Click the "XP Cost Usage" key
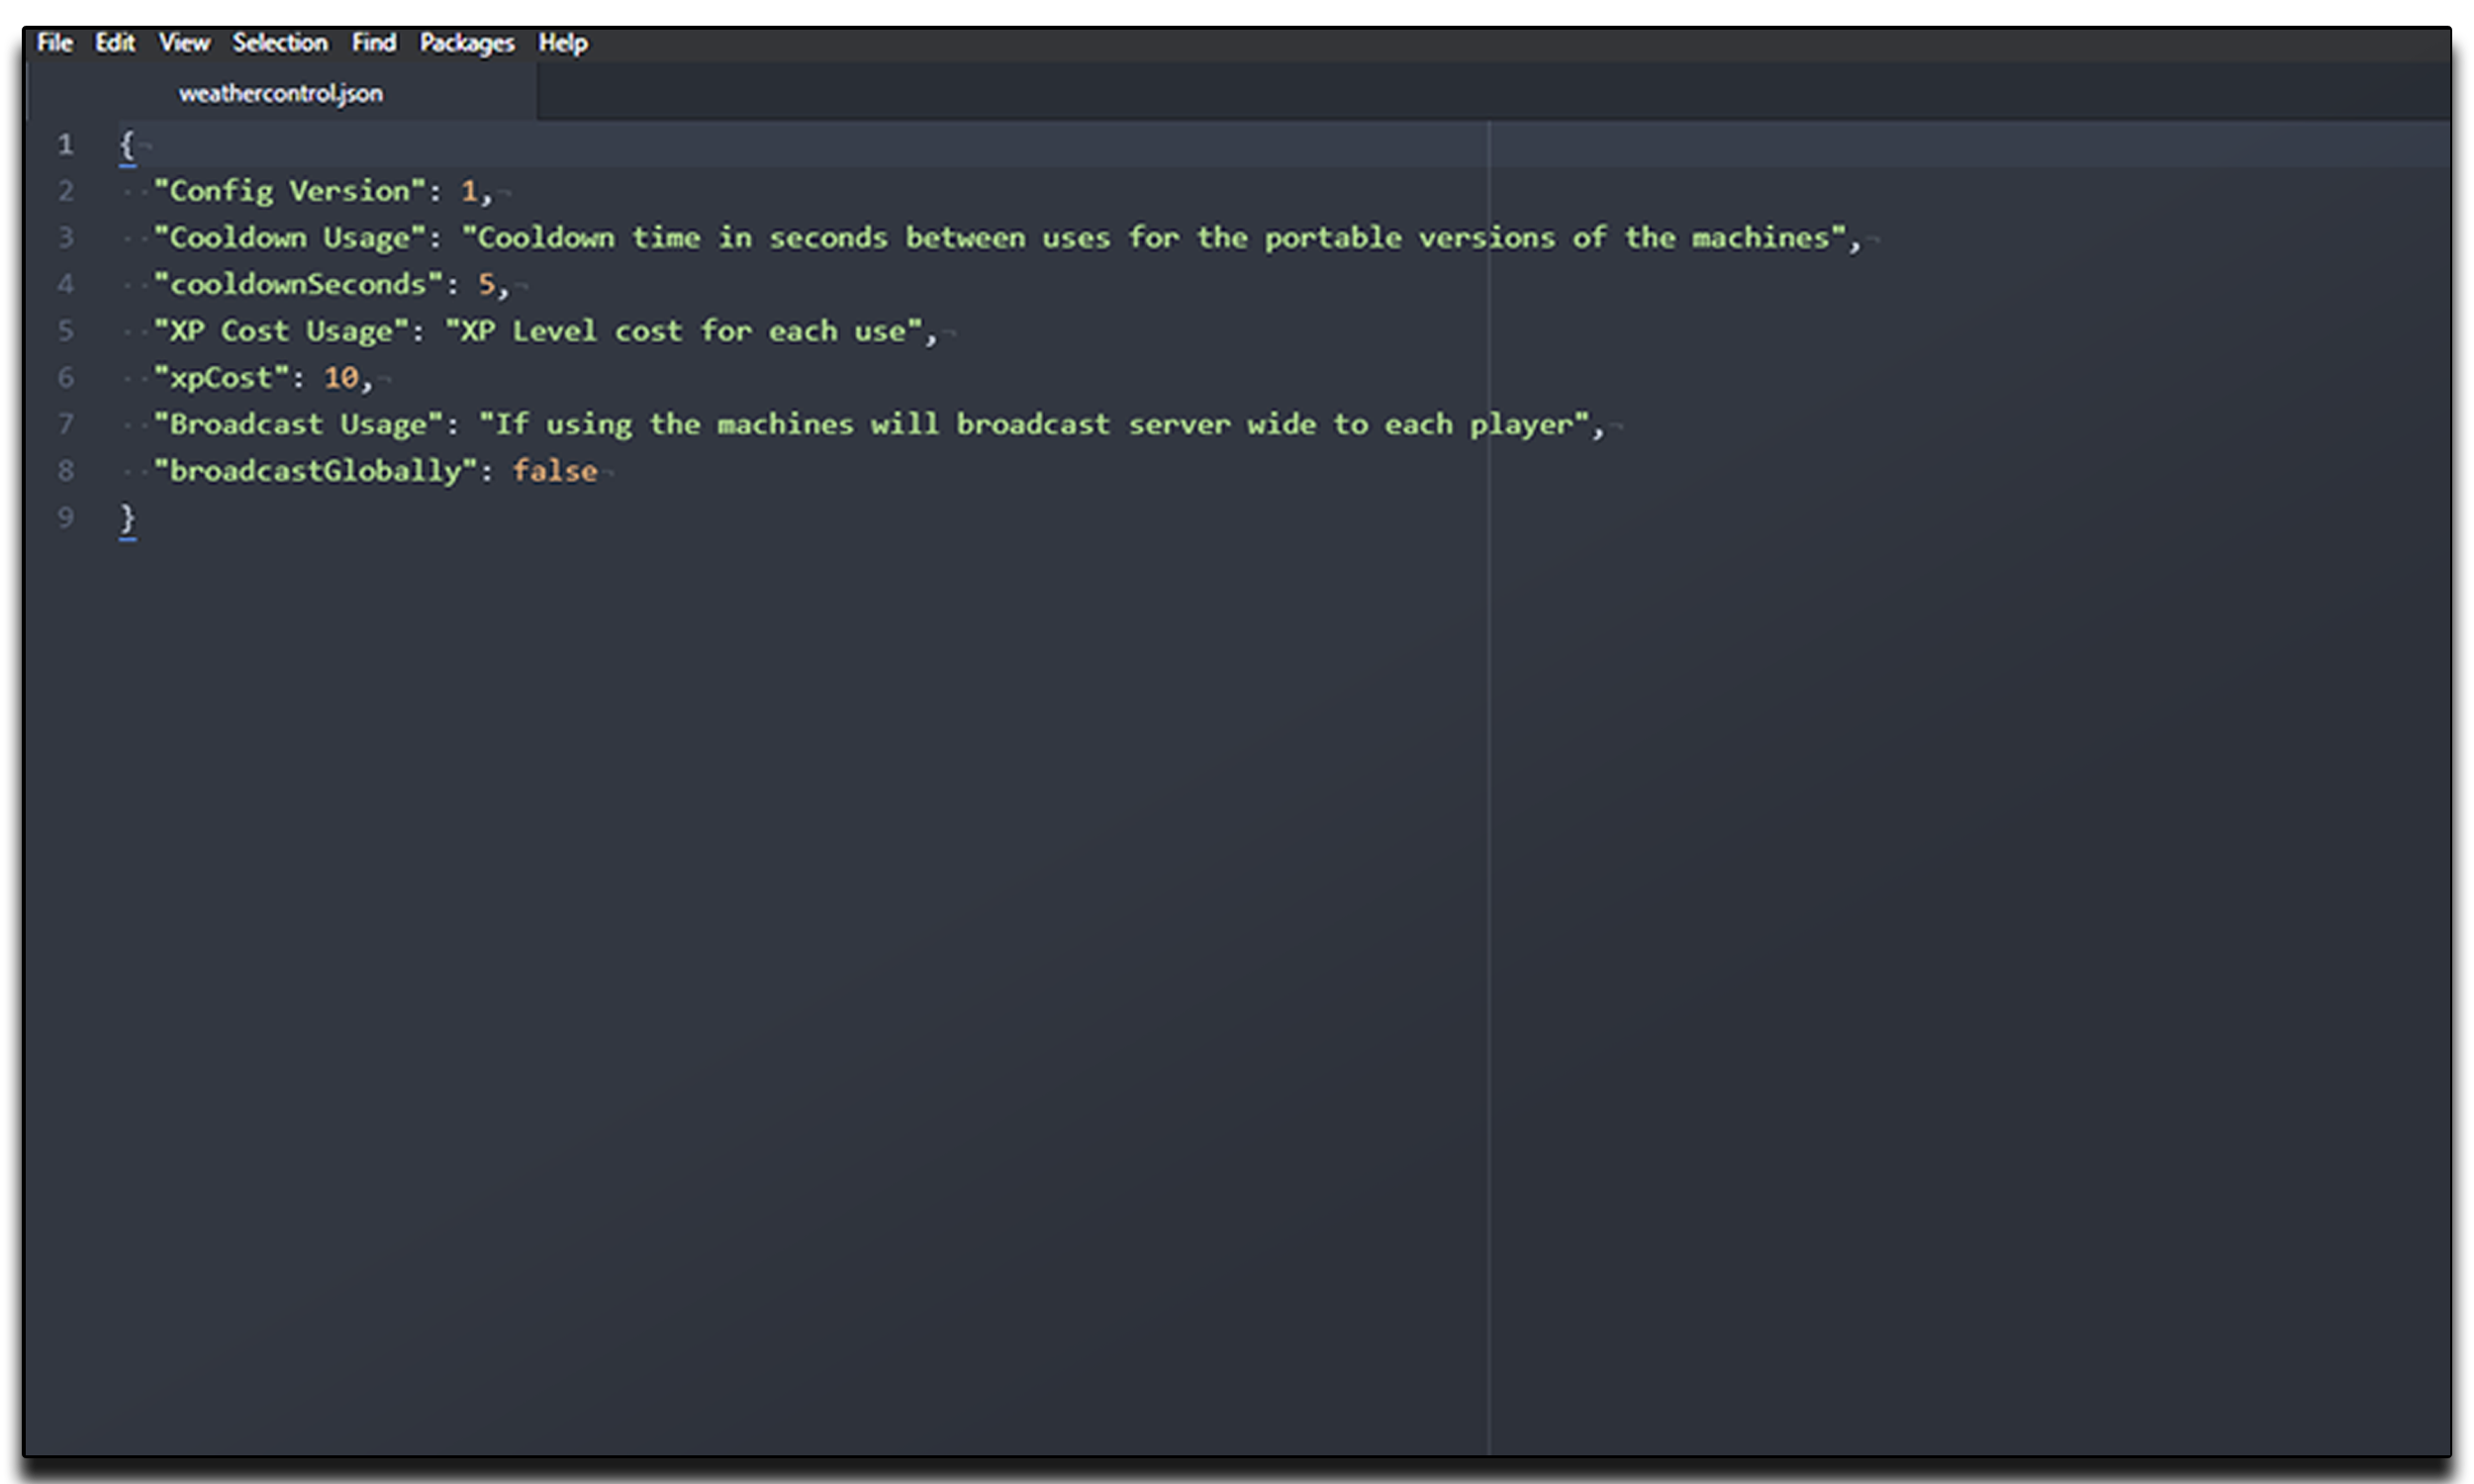The width and height of the screenshot is (2474, 1484). [281, 331]
